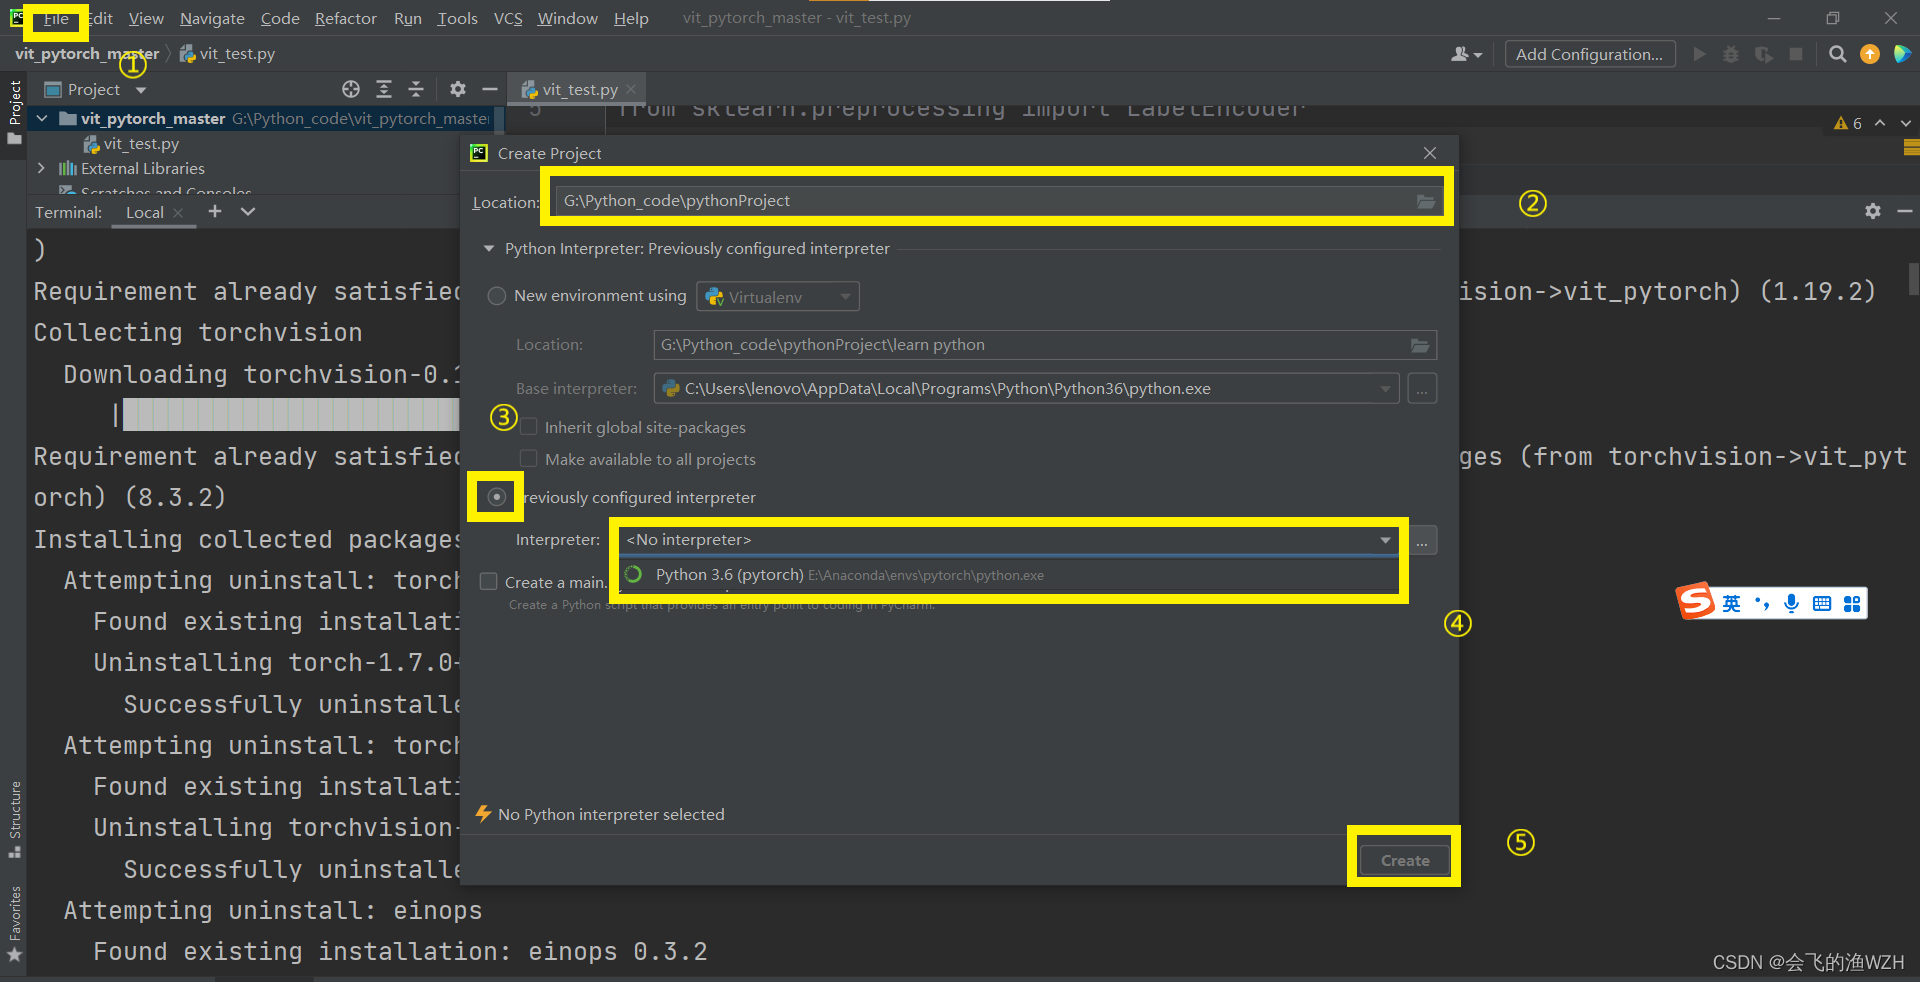
Task: Open the Interpreter No interpreter dropdown
Action: click(x=1008, y=540)
